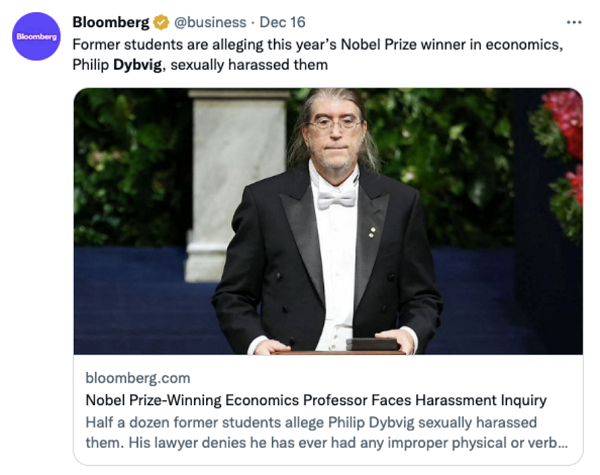
Task: Click the Bloomberg wordmark inside the avatar
Action: click(36, 37)
